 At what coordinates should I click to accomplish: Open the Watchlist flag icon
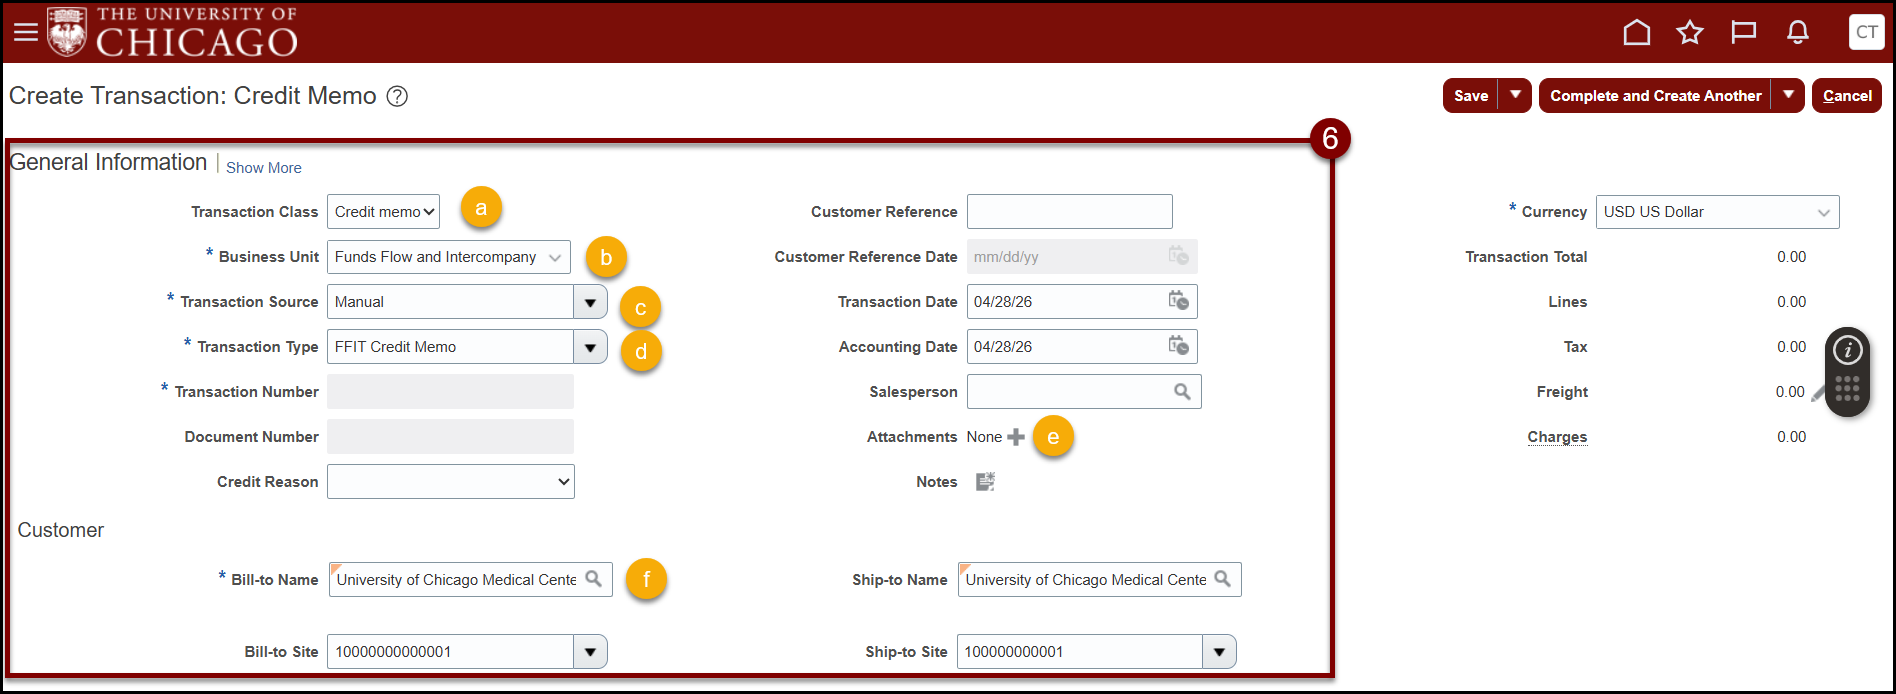coord(1744,33)
